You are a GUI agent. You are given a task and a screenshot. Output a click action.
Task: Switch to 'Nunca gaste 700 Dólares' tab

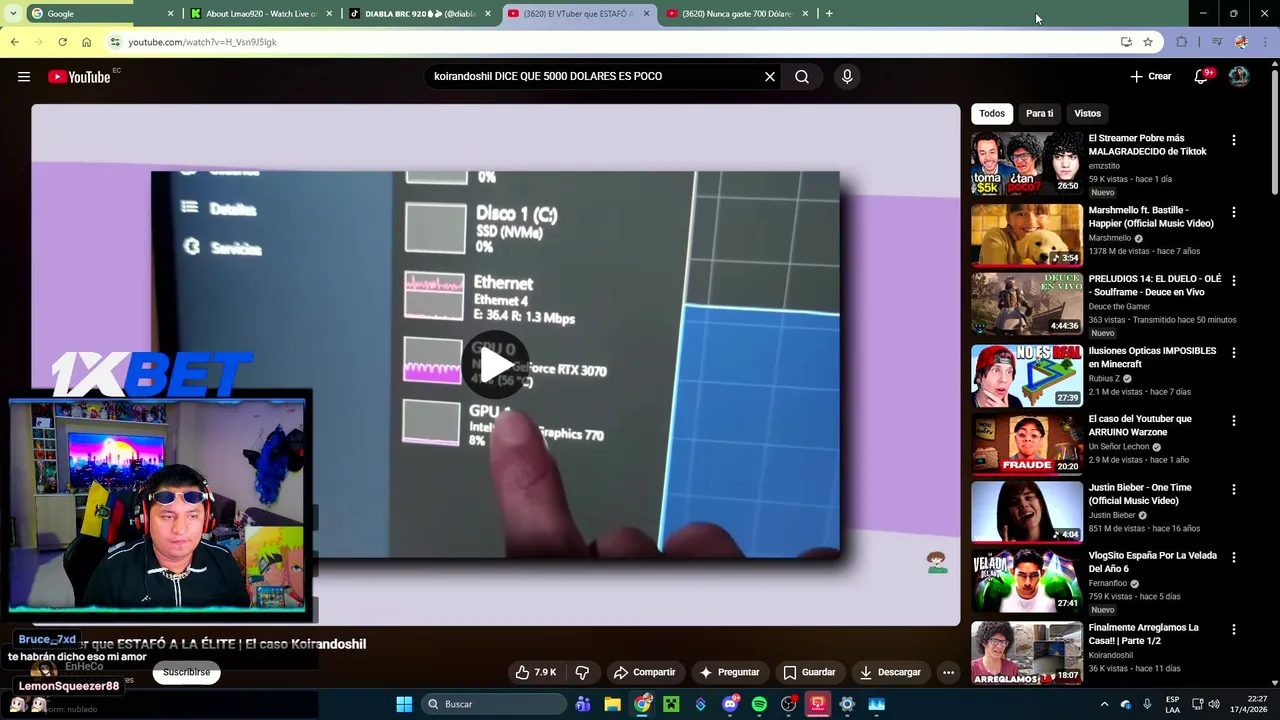pyautogui.click(x=736, y=14)
